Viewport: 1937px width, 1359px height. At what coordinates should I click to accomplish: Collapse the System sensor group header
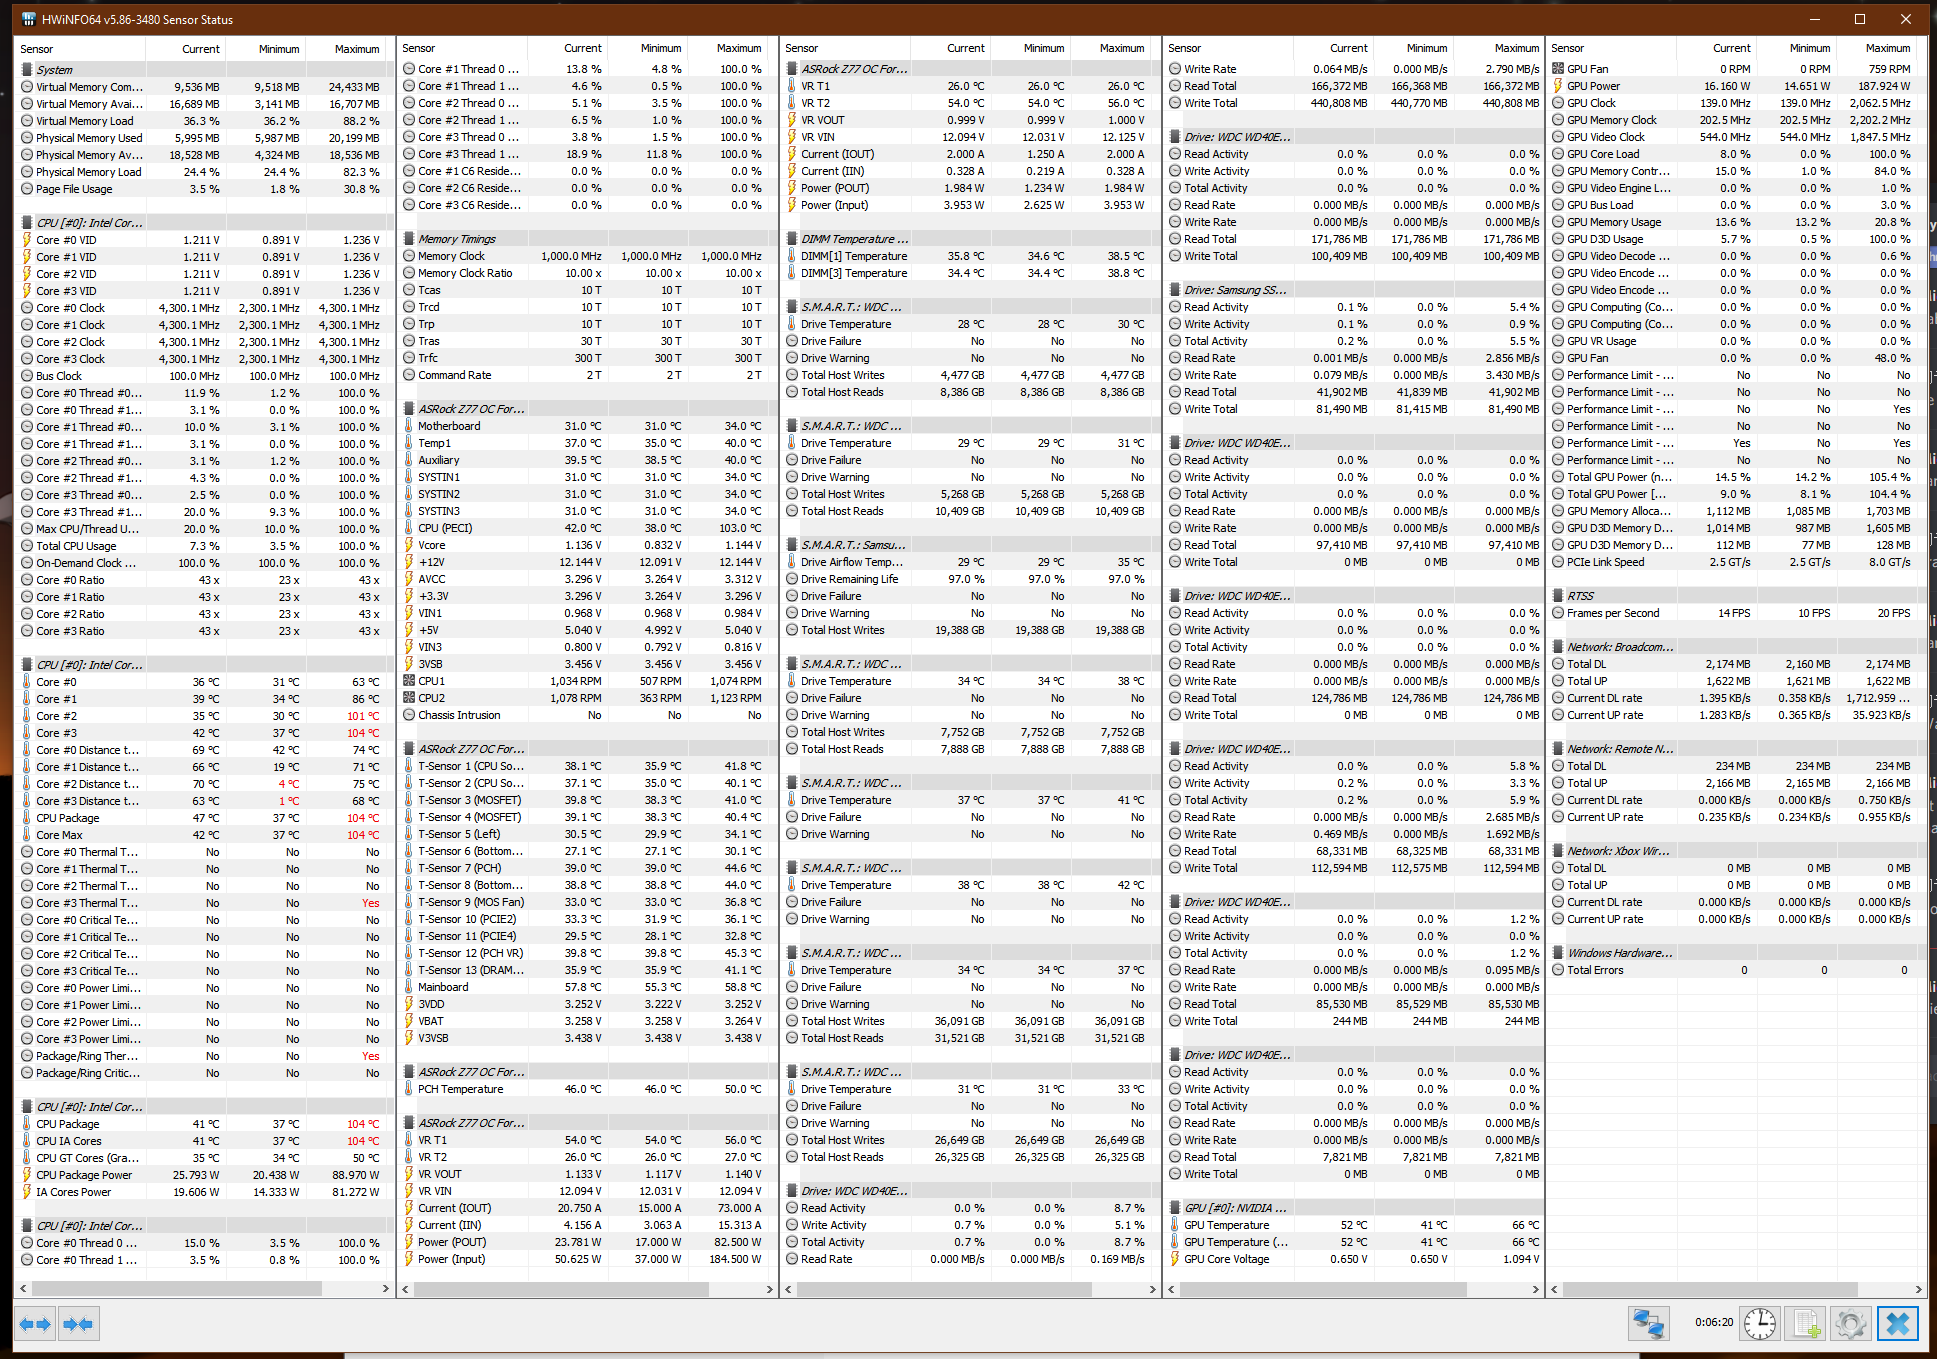click(54, 70)
